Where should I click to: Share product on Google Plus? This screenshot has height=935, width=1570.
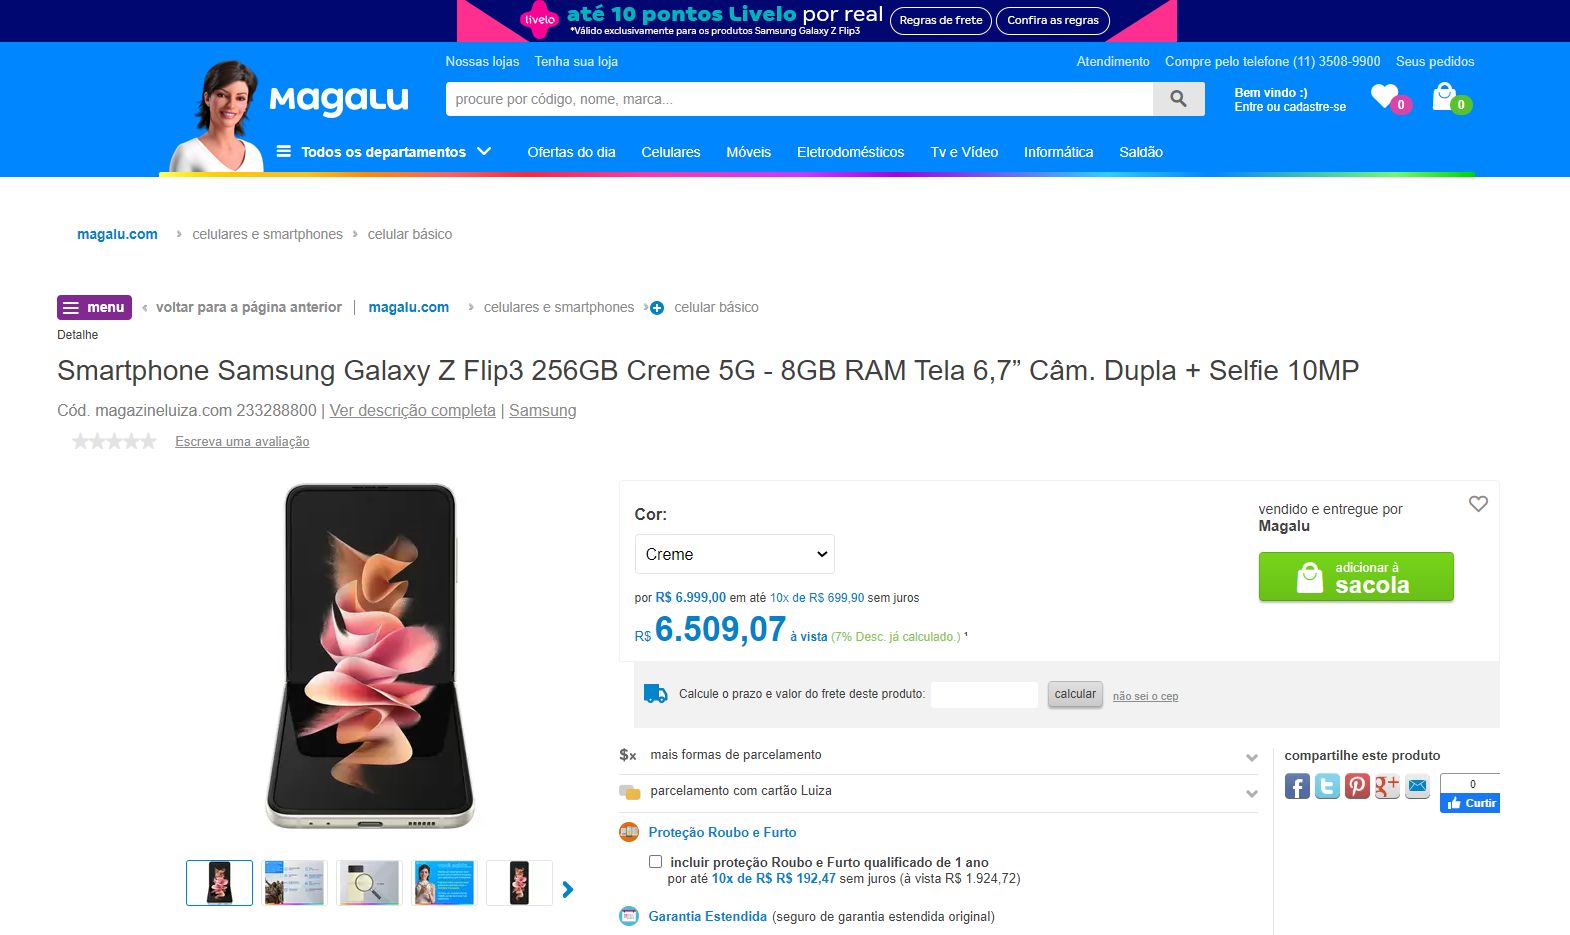tap(1387, 787)
